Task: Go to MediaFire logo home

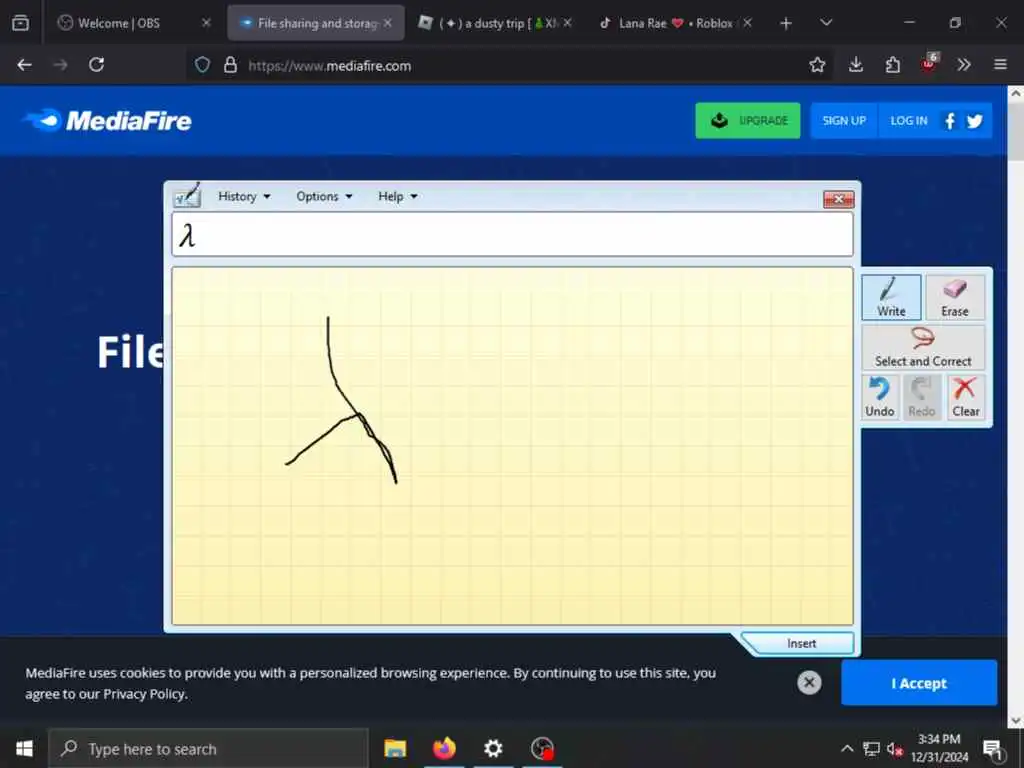Action: (x=108, y=120)
